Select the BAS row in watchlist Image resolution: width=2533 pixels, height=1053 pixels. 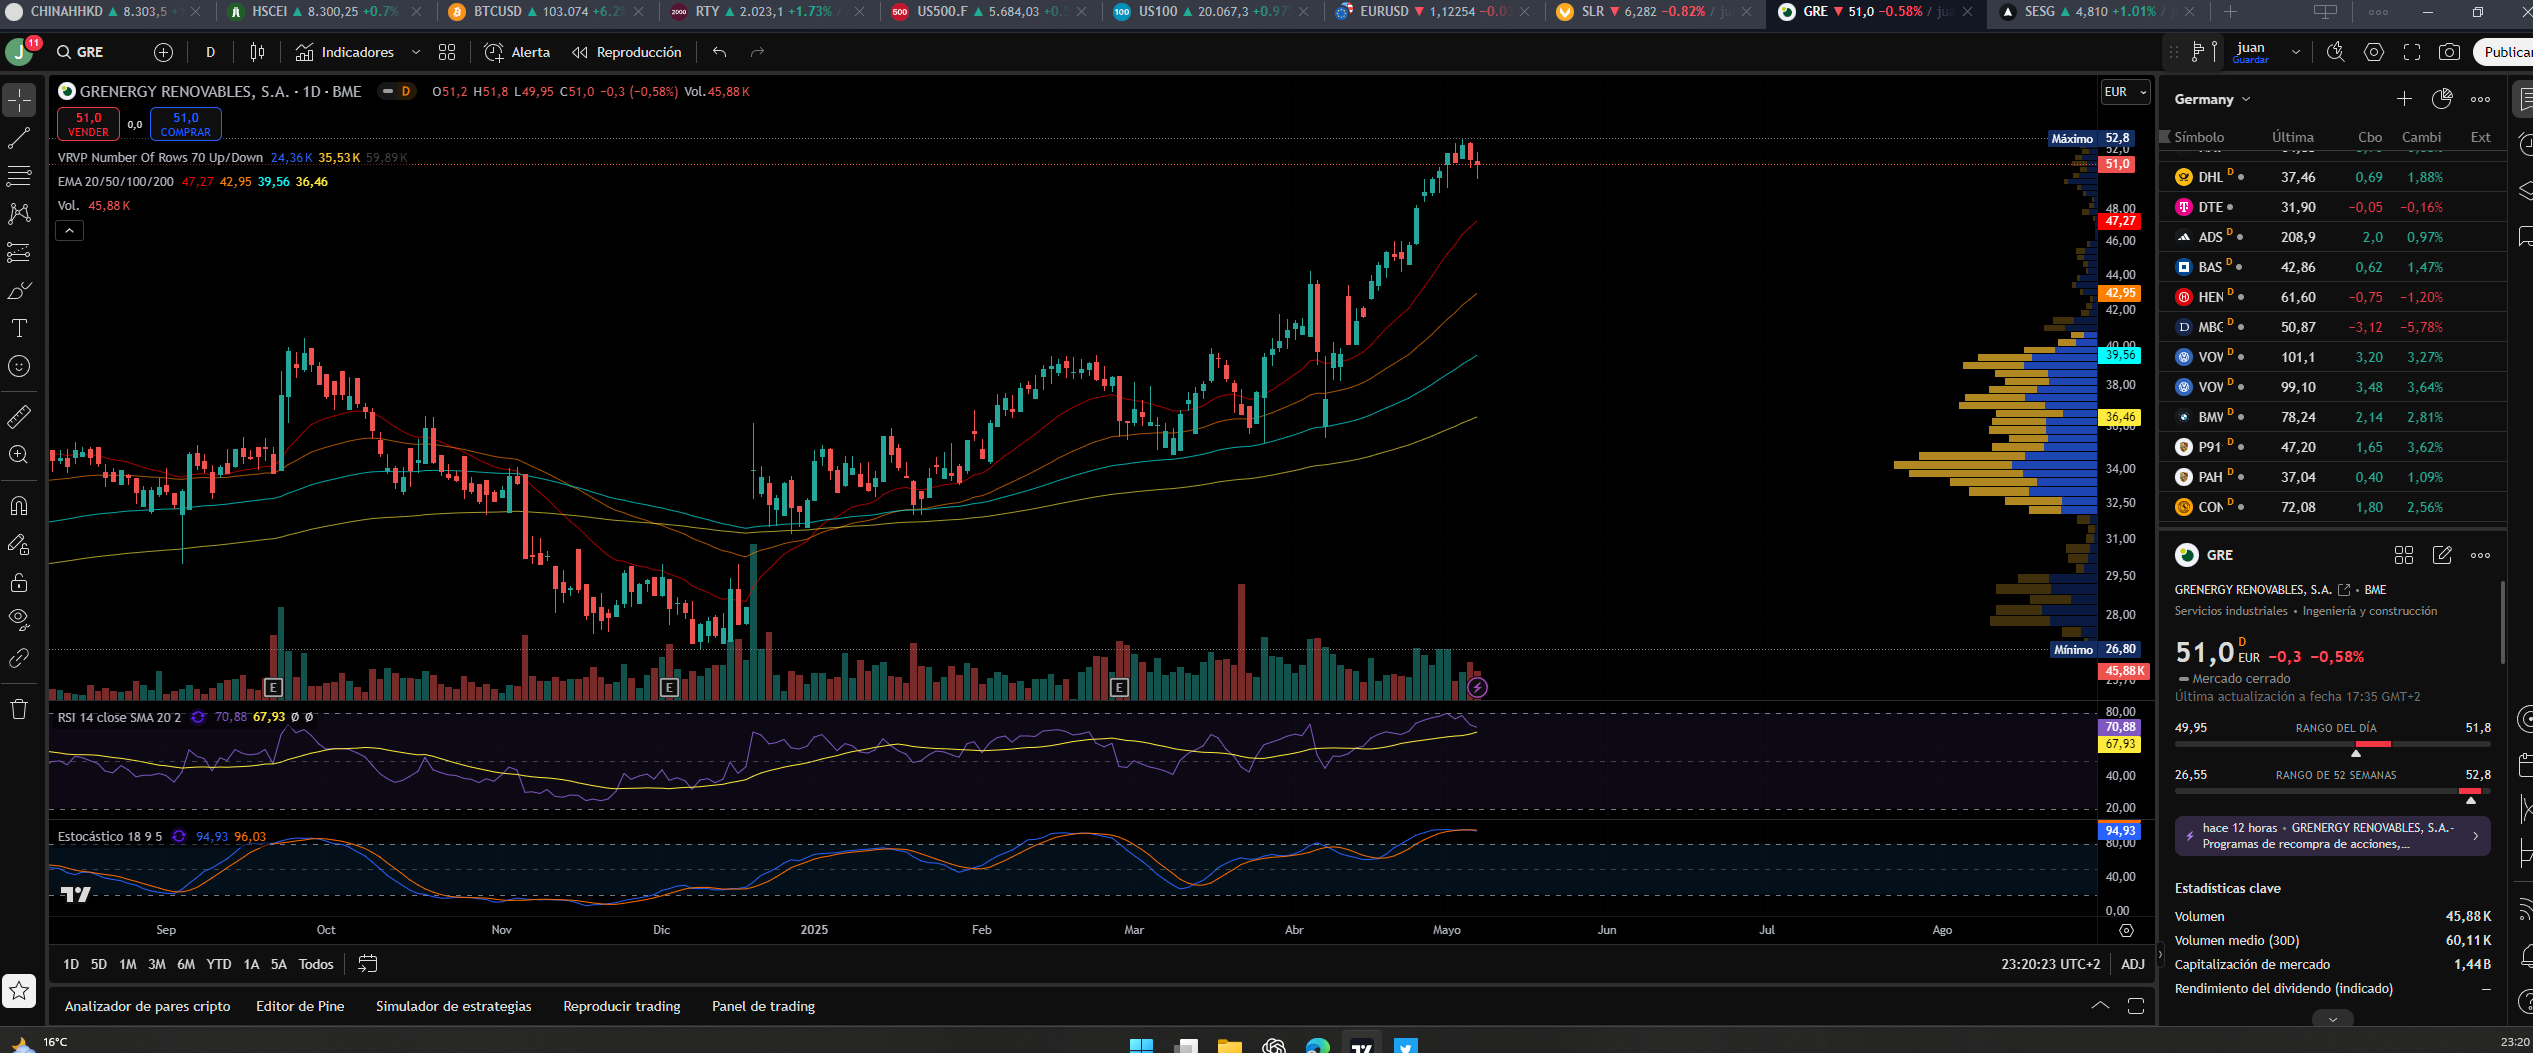tap(2332, 267)
